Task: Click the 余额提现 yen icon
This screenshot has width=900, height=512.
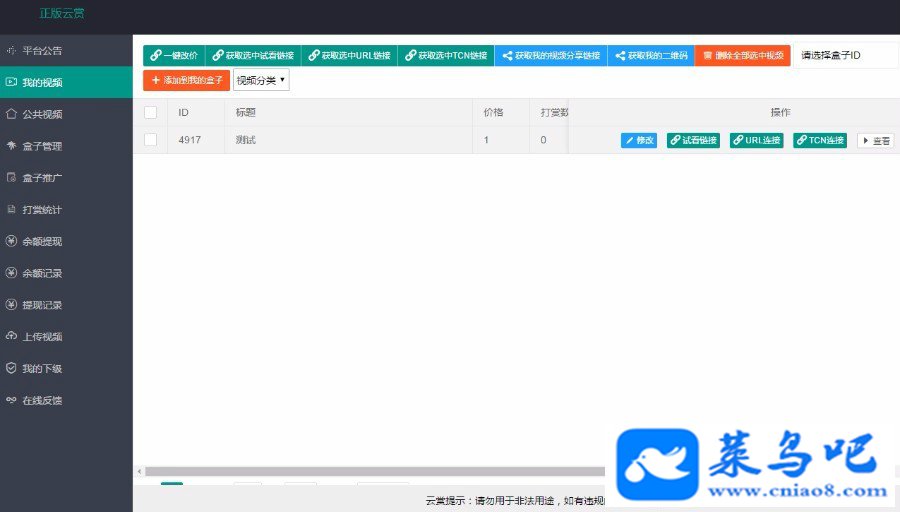Action: (x=11, y=241)
